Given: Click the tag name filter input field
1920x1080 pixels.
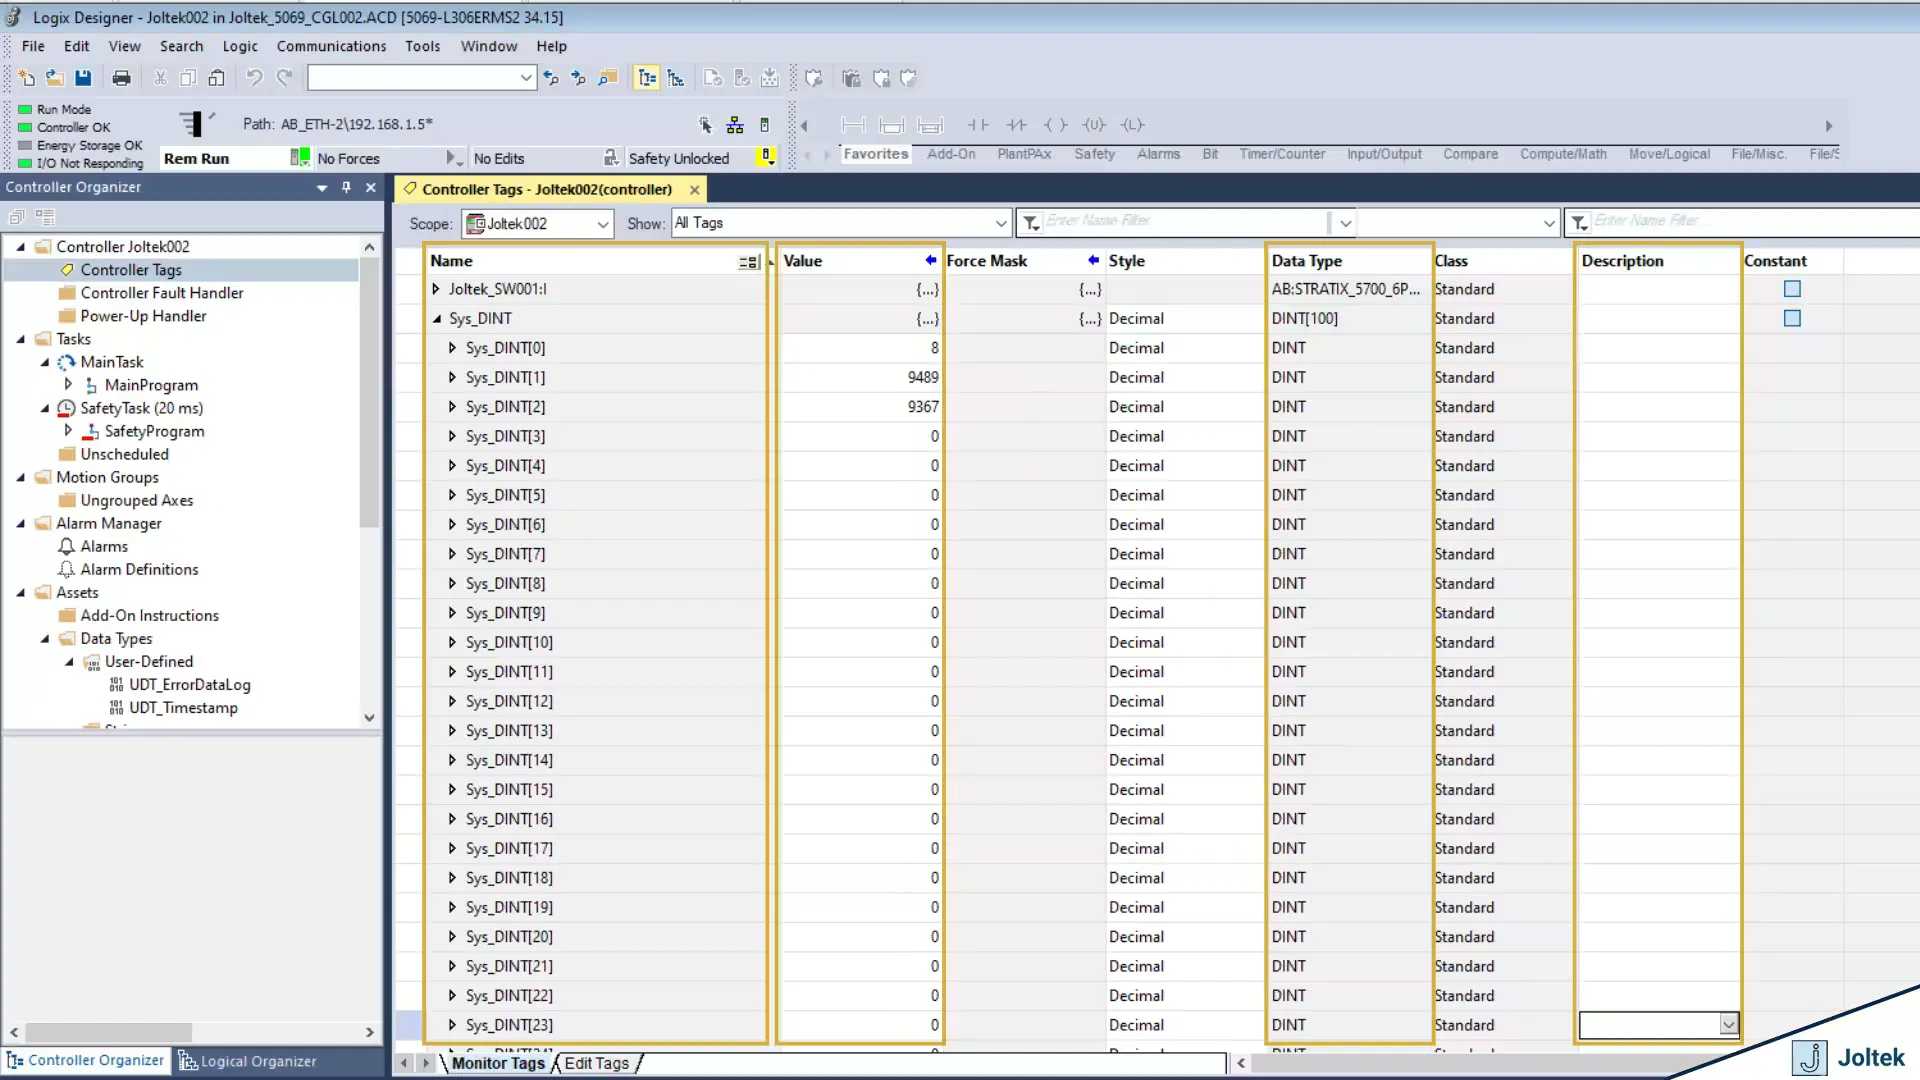Looking at the screenshot, I should point(1186,221).
